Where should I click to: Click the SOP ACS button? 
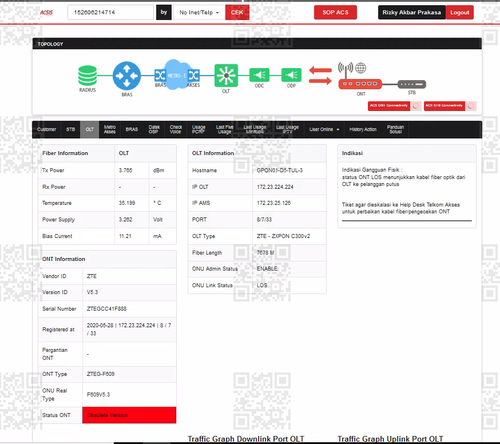pos(335,12)
